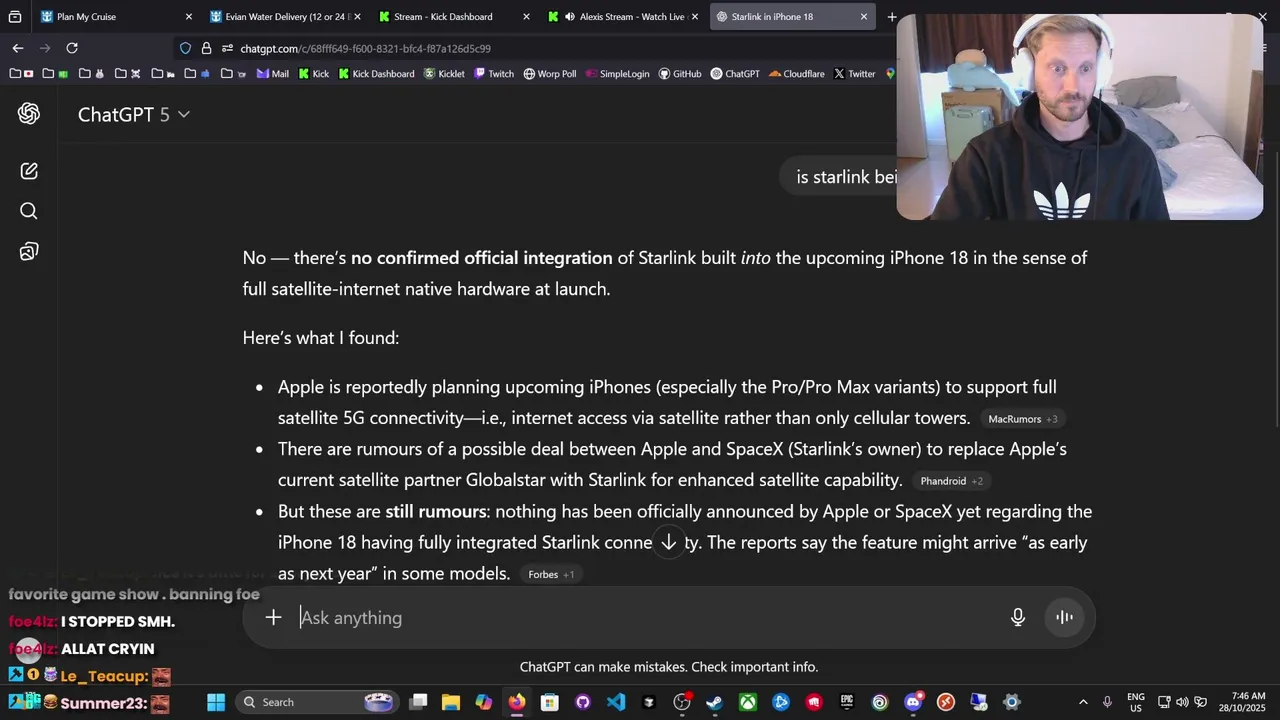
Task: Open File Explorer from the taskbar
Action: tap(451, 702)
